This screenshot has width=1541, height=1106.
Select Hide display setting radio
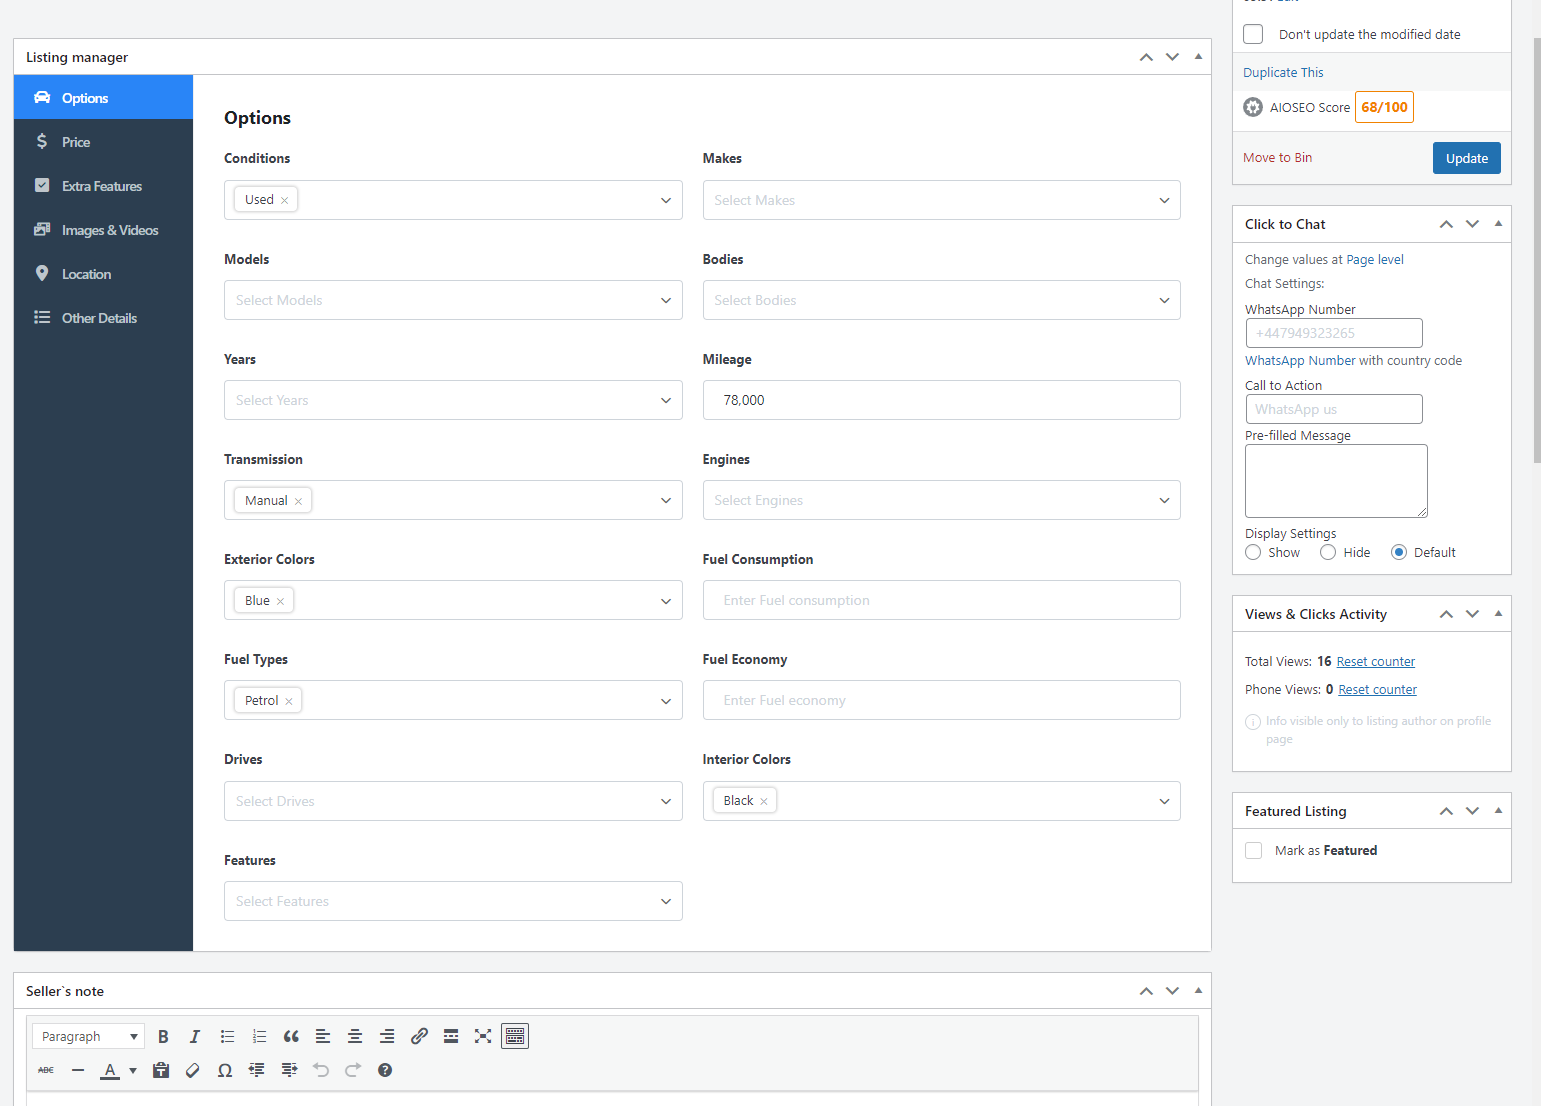pyautogui.click(x=1328, y=552)
